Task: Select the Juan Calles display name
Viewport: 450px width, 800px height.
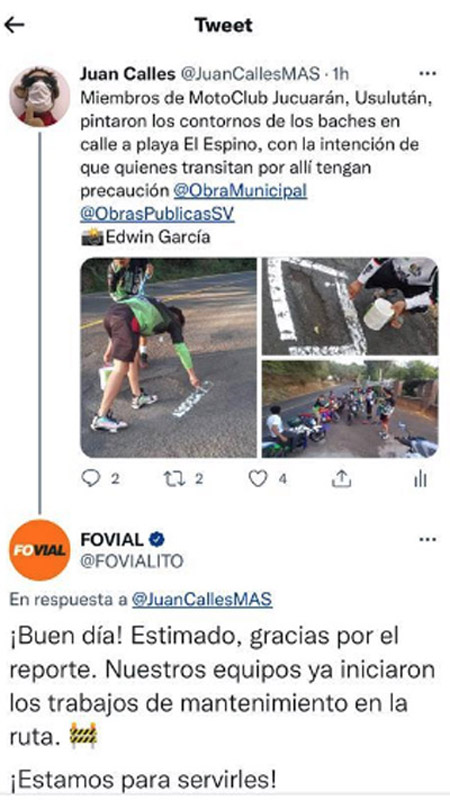Action: 128,74
